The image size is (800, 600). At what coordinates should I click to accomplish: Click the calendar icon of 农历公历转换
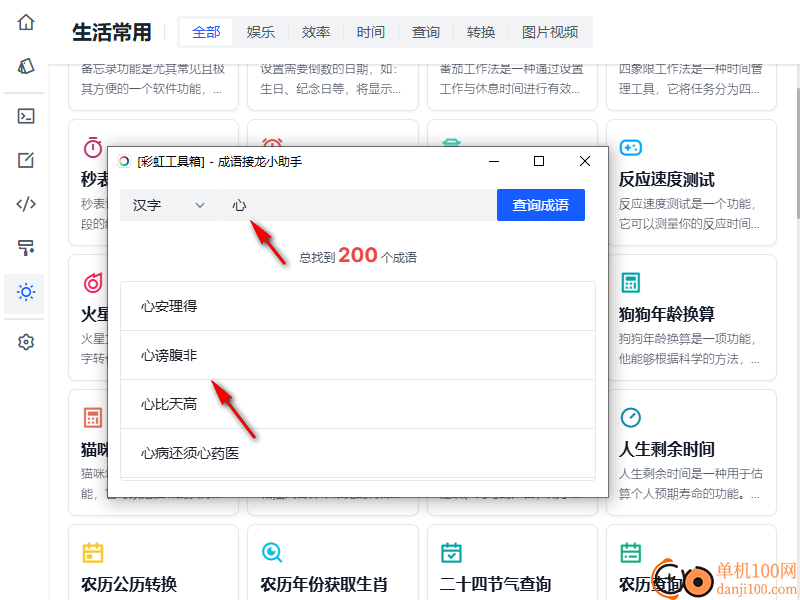(93, 553)
